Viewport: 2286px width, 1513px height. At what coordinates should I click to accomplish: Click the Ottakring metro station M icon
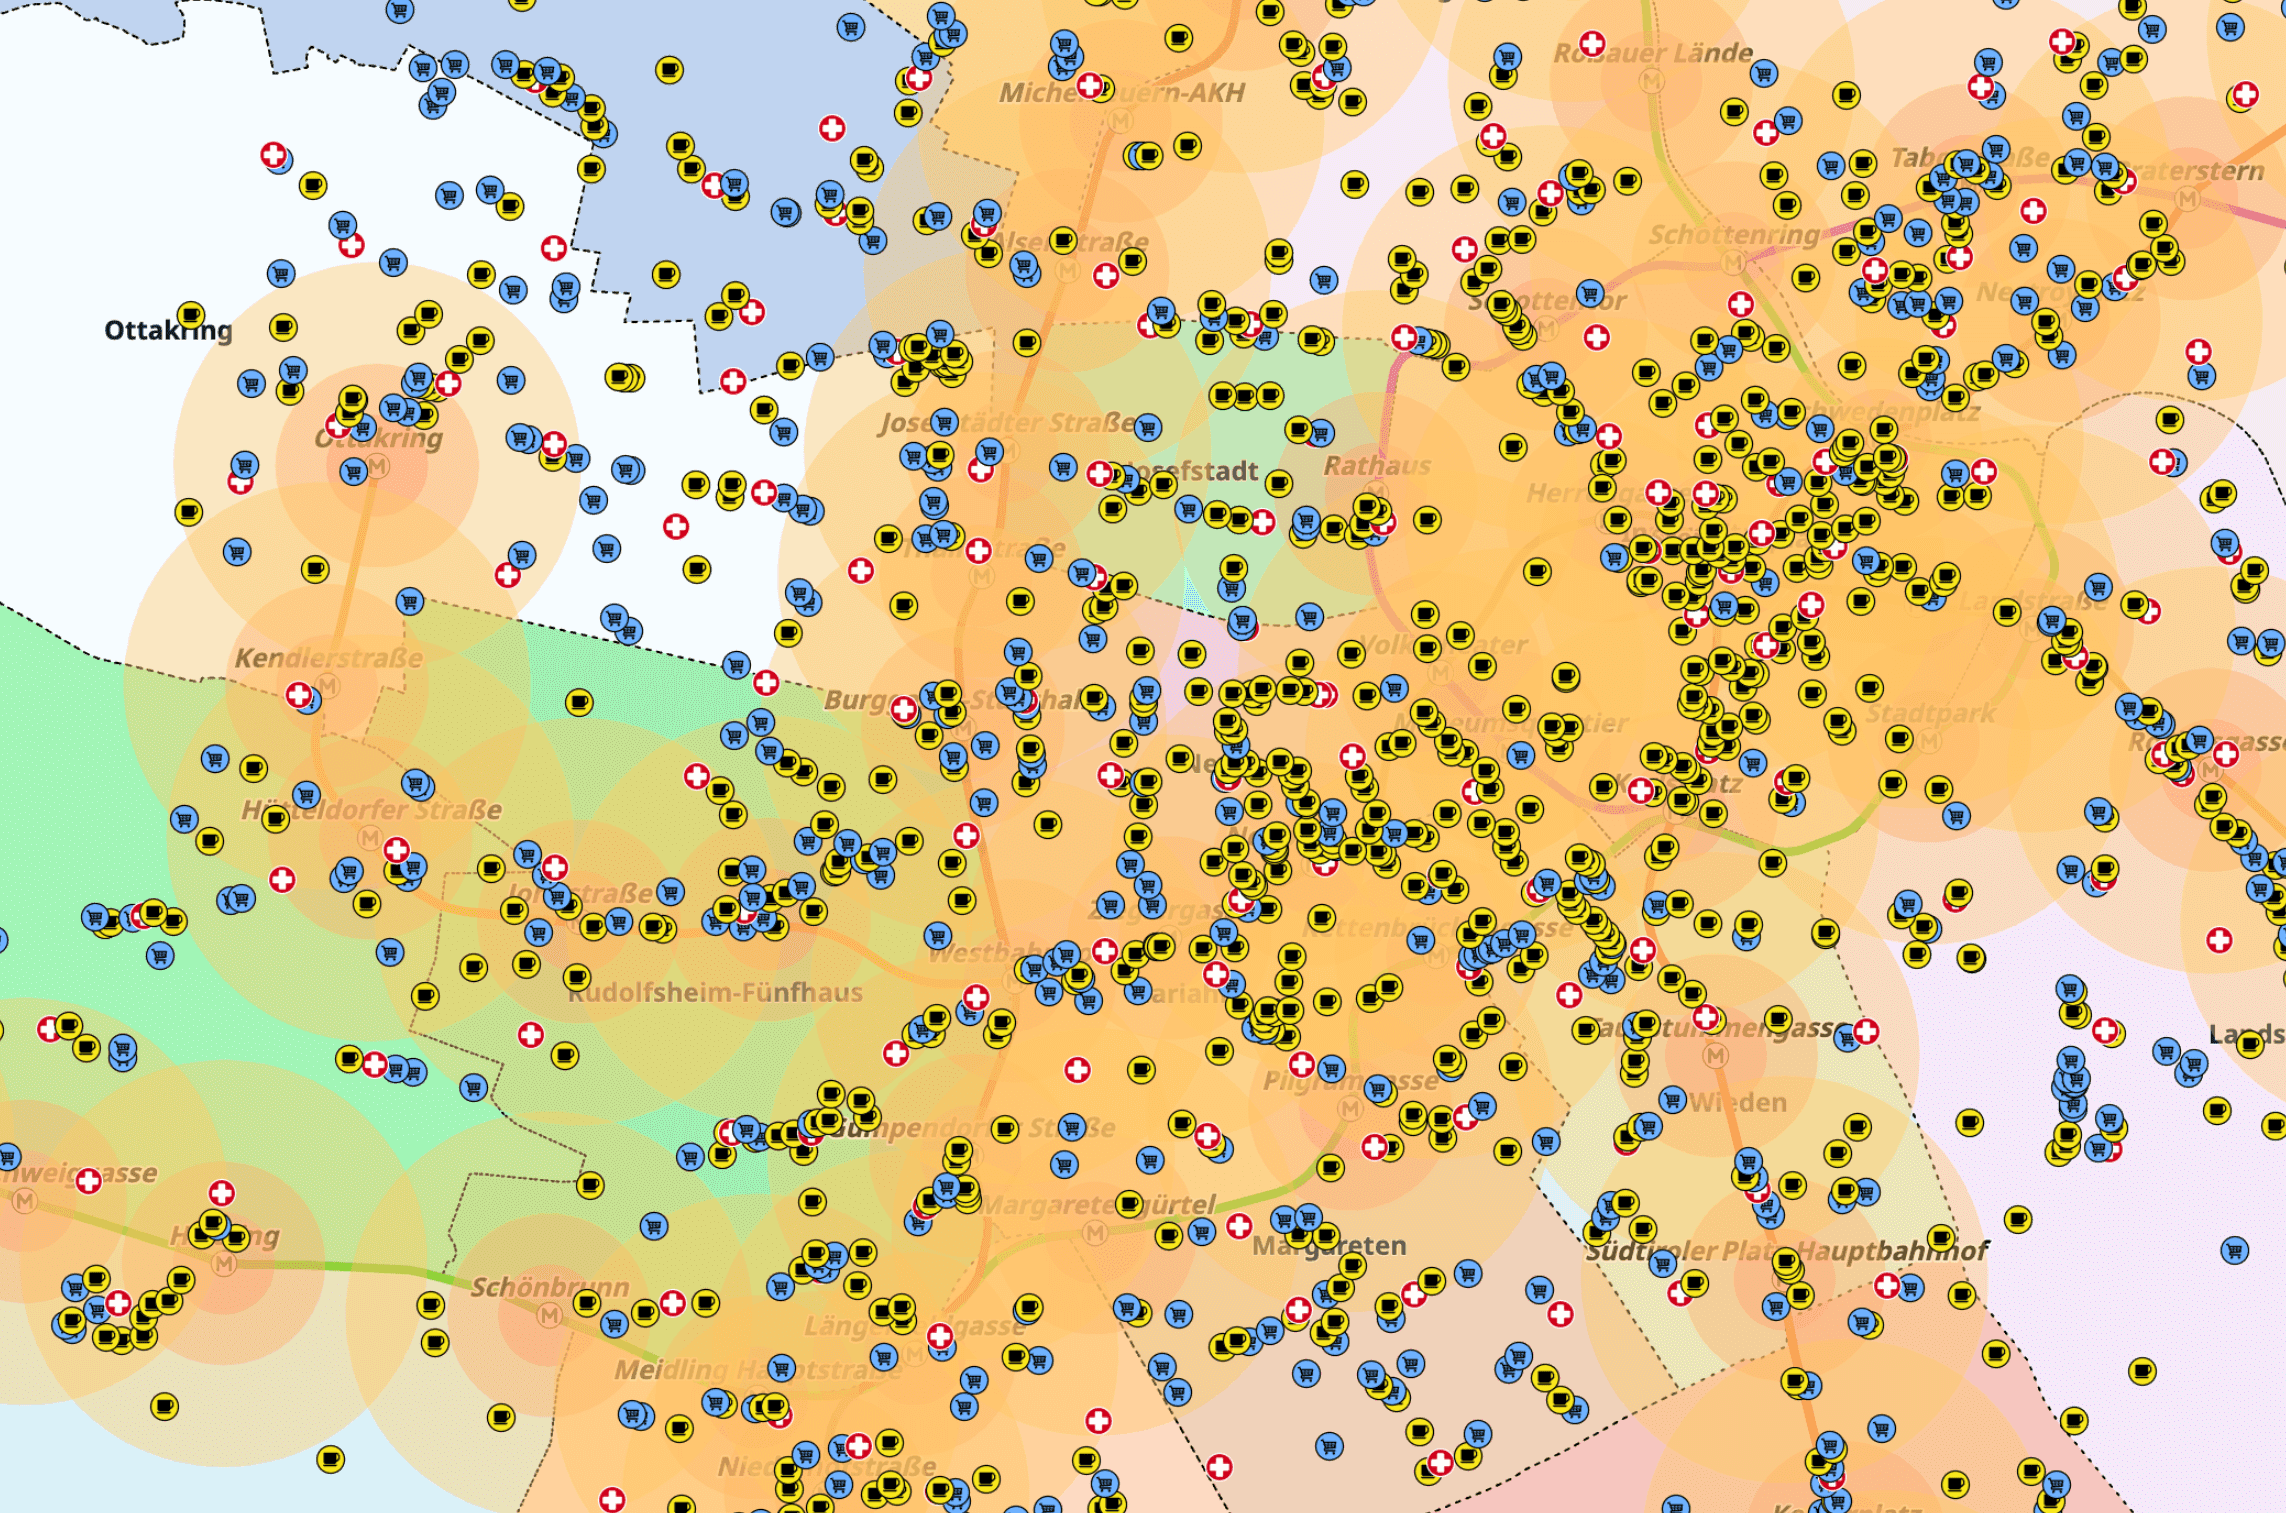tap(377, 466)
